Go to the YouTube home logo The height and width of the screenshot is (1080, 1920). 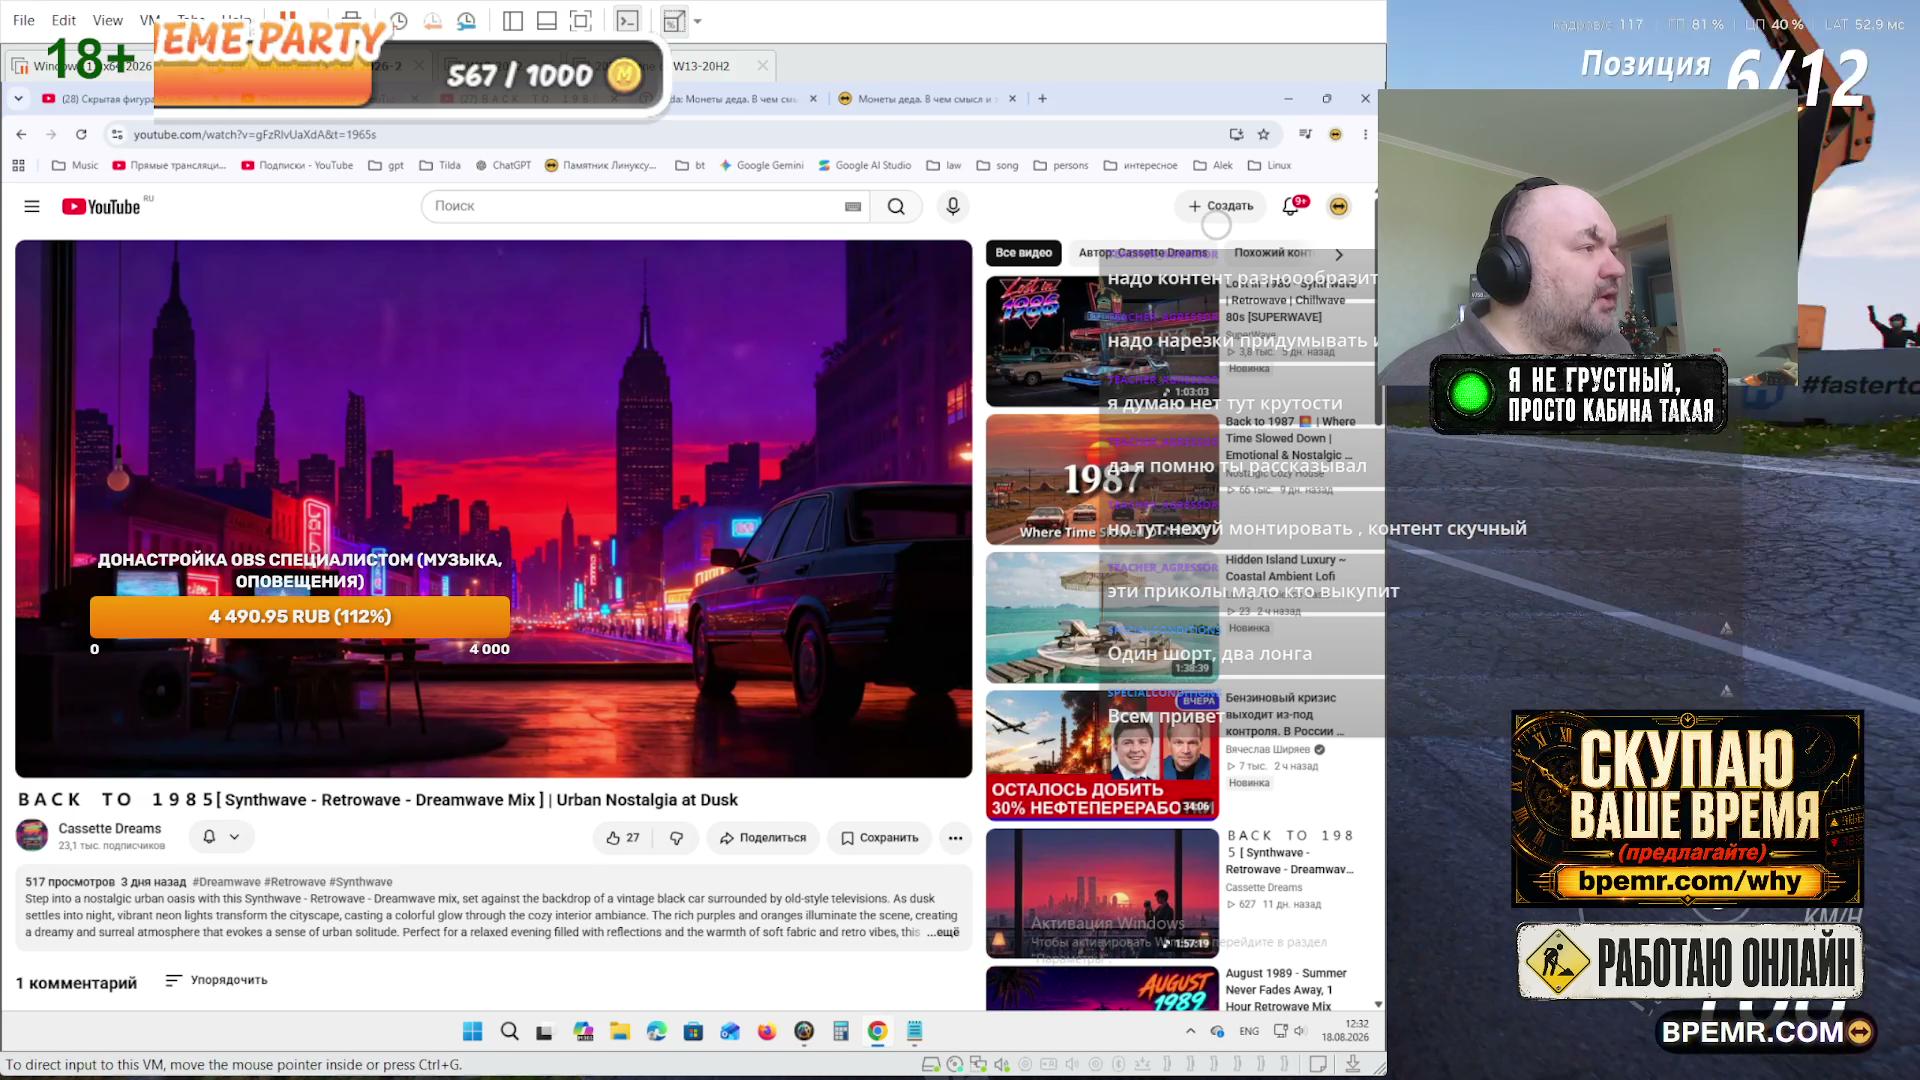[102, 206]
